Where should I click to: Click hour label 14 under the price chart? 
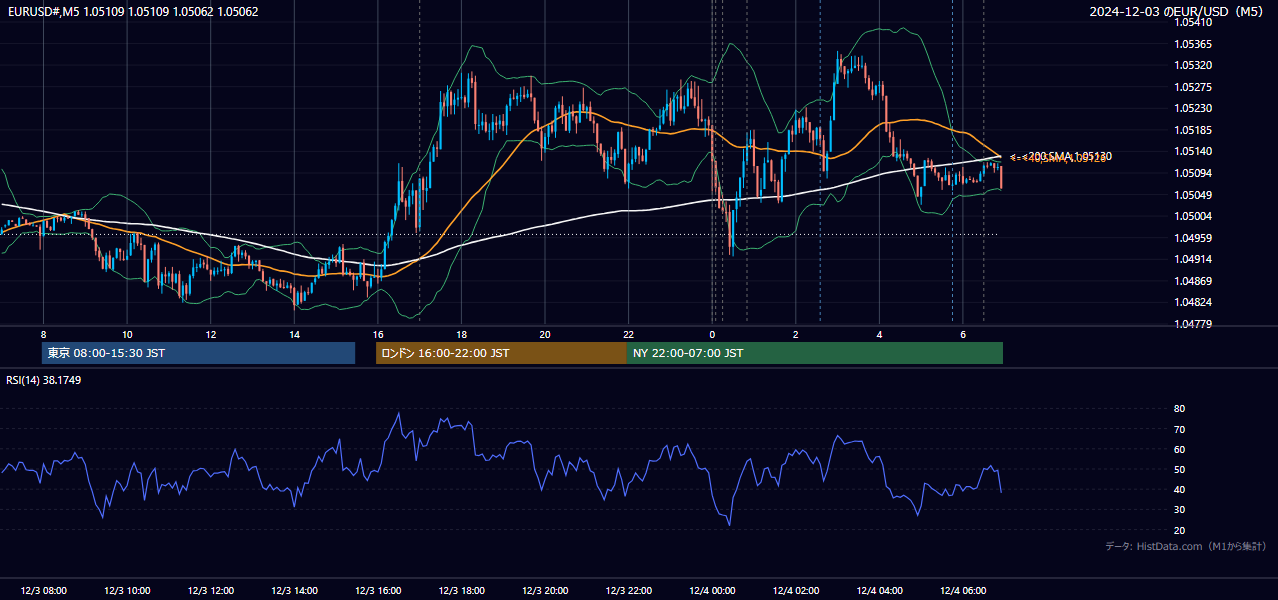[x=294, y=334]
